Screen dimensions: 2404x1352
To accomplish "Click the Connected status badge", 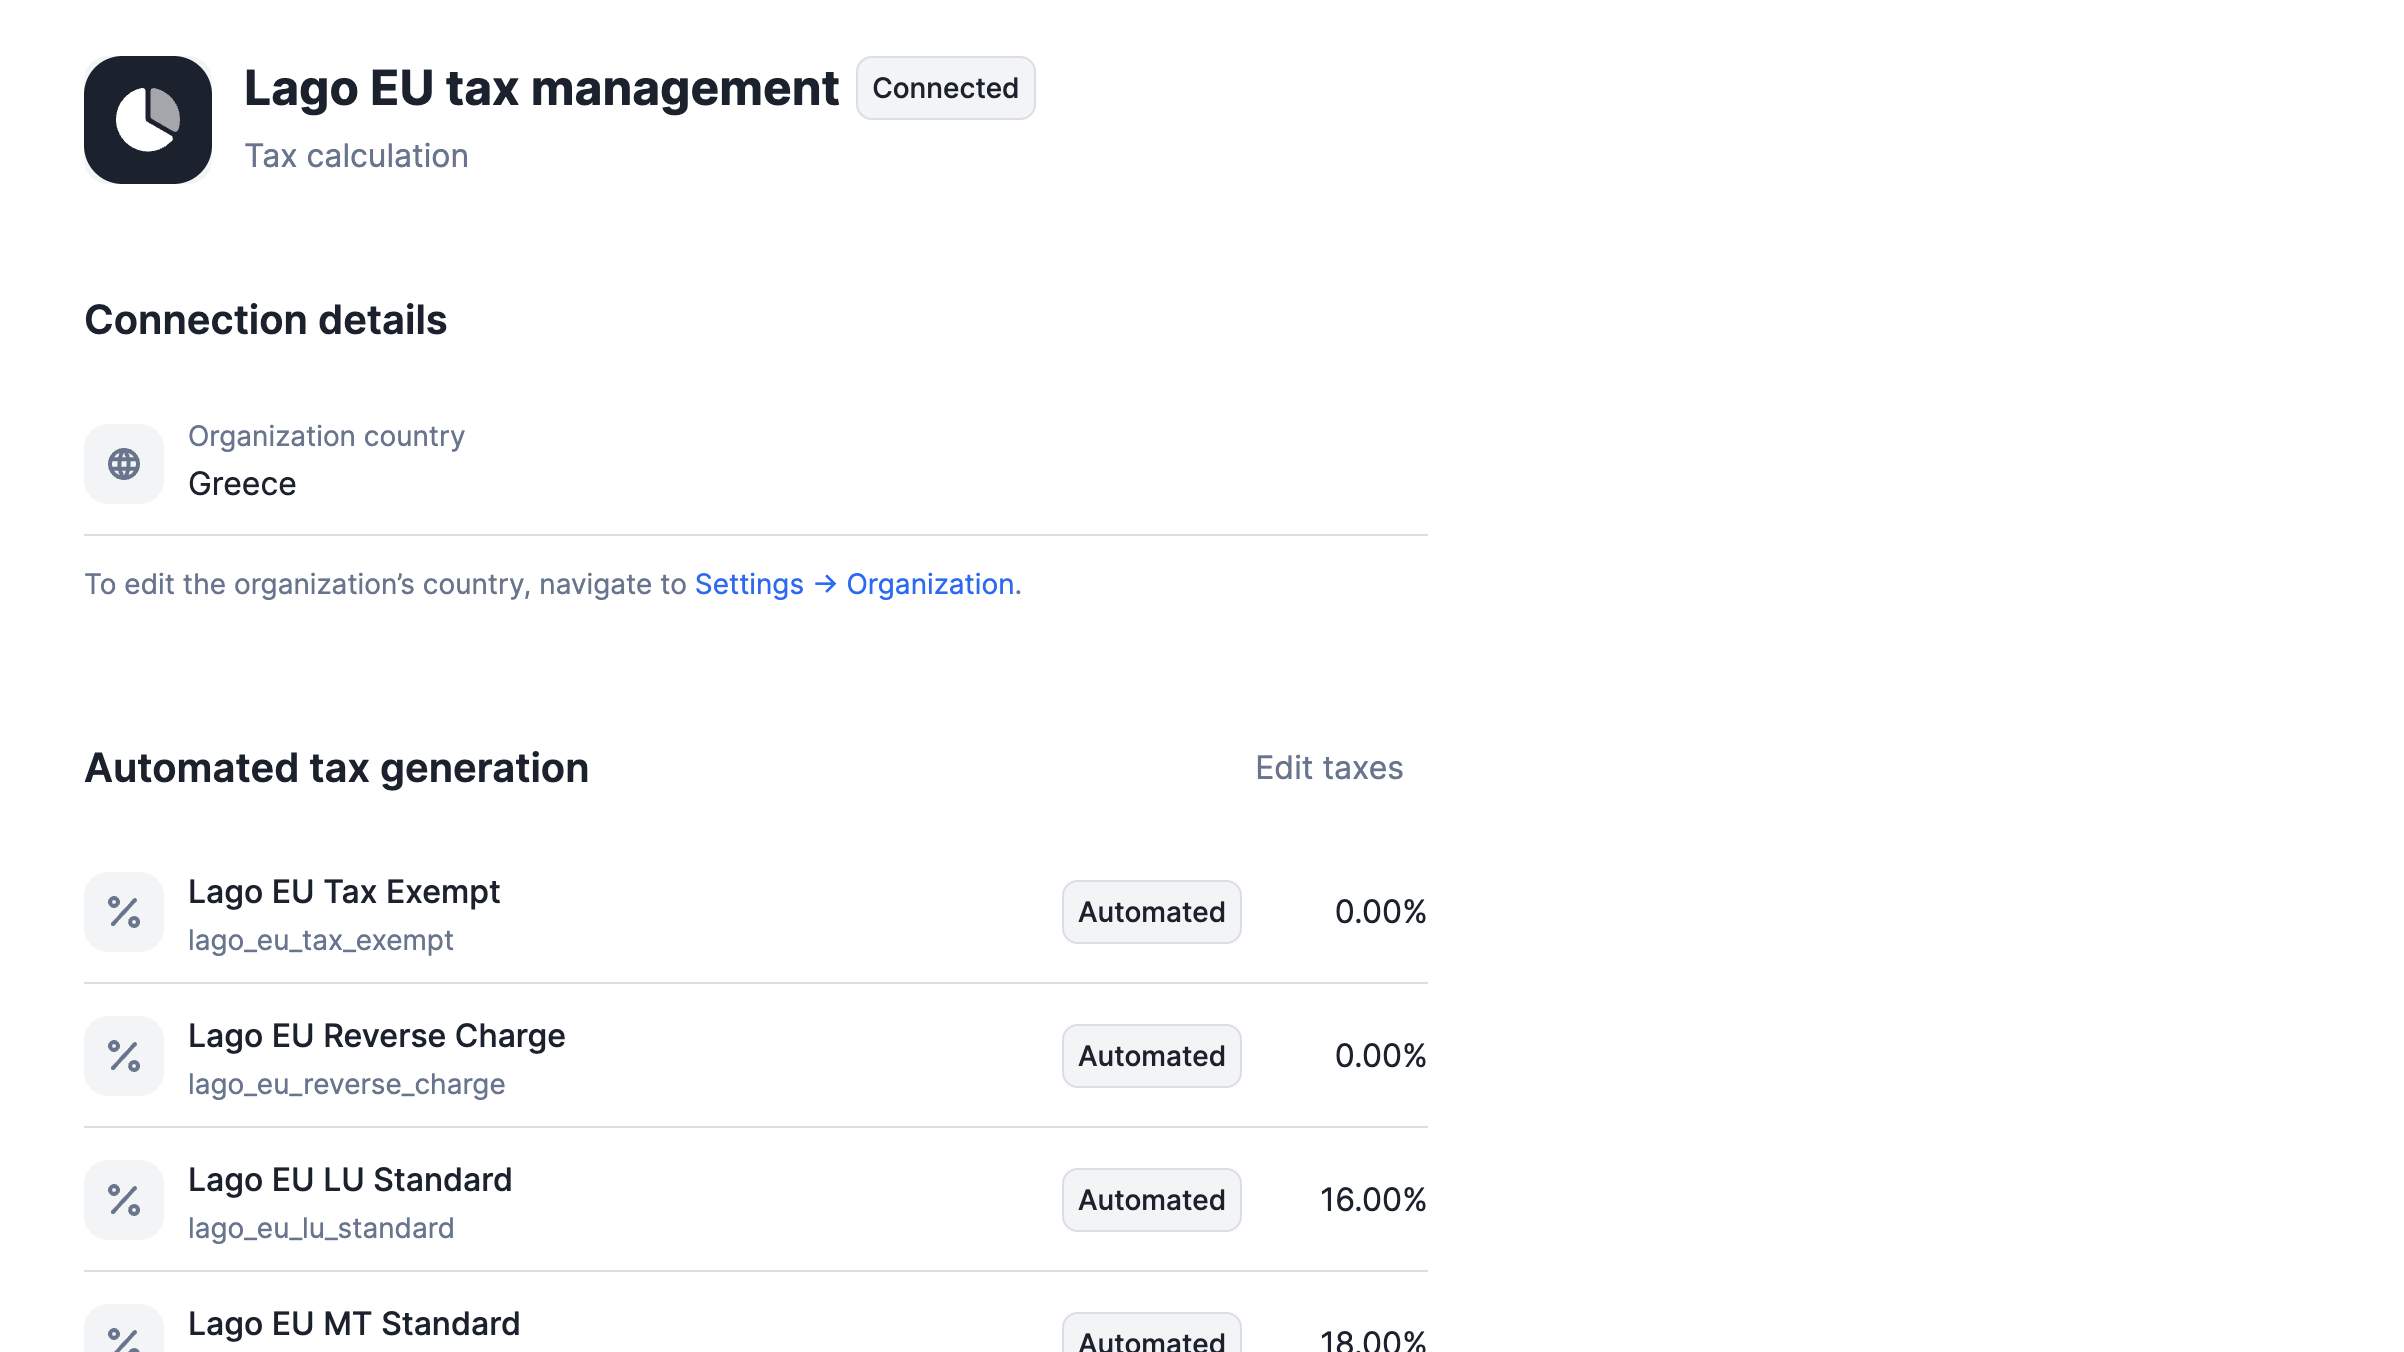I will coord(945,88).
